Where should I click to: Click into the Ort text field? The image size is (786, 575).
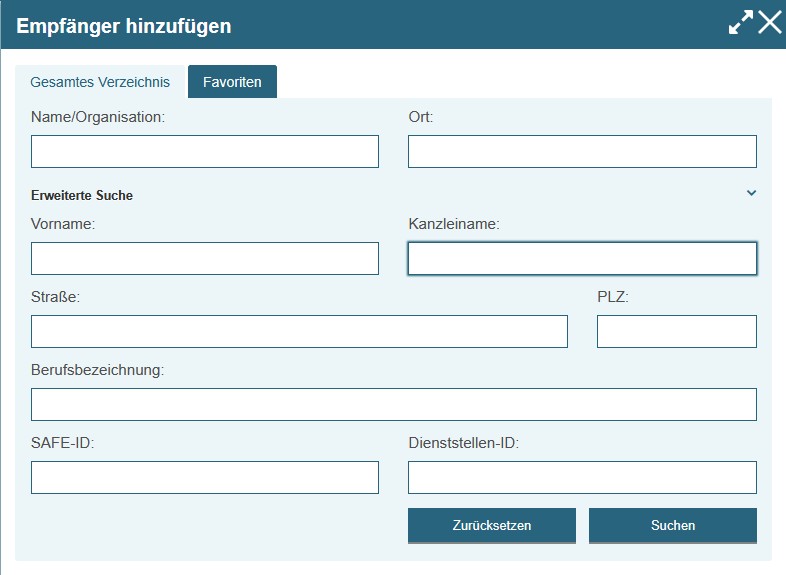(582, 151)
